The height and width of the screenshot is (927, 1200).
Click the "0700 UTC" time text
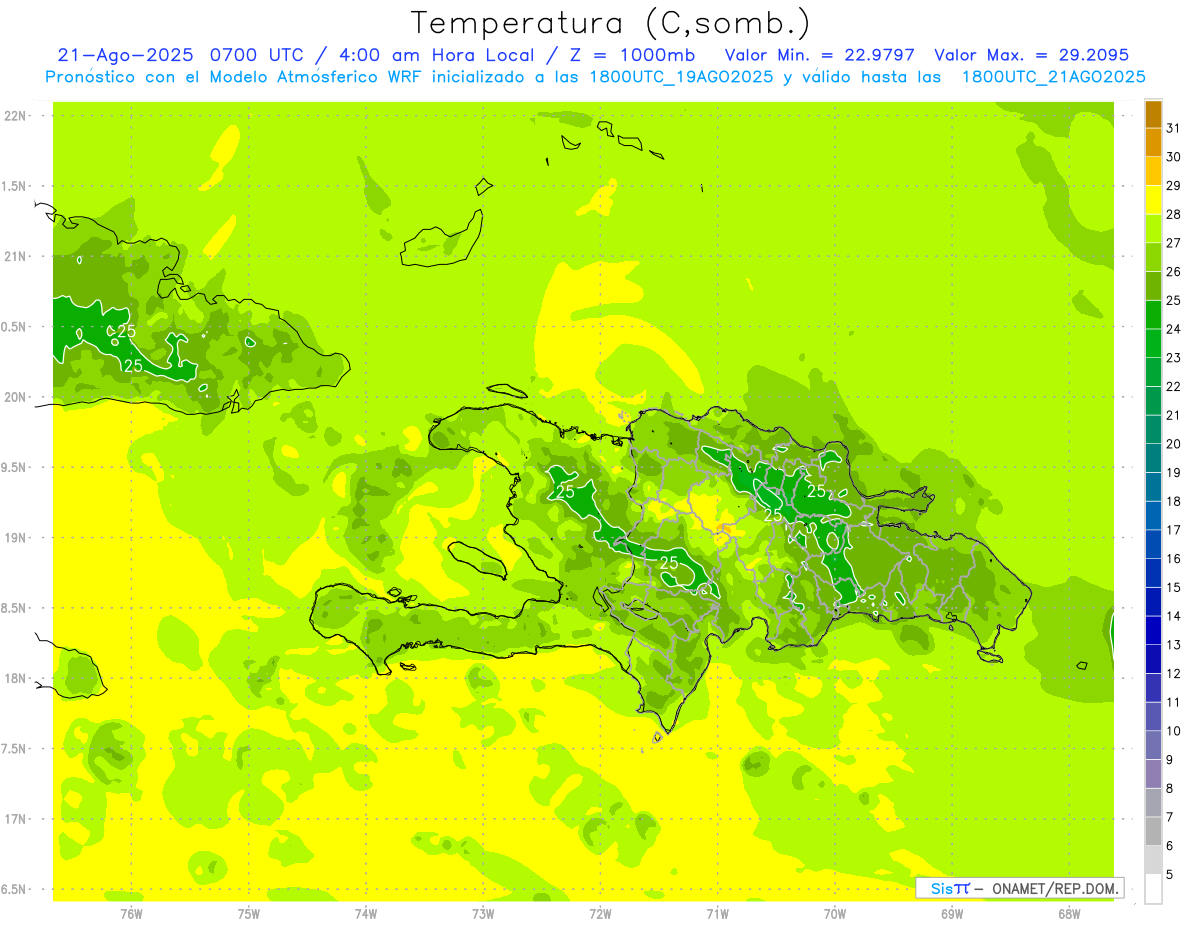261,55
